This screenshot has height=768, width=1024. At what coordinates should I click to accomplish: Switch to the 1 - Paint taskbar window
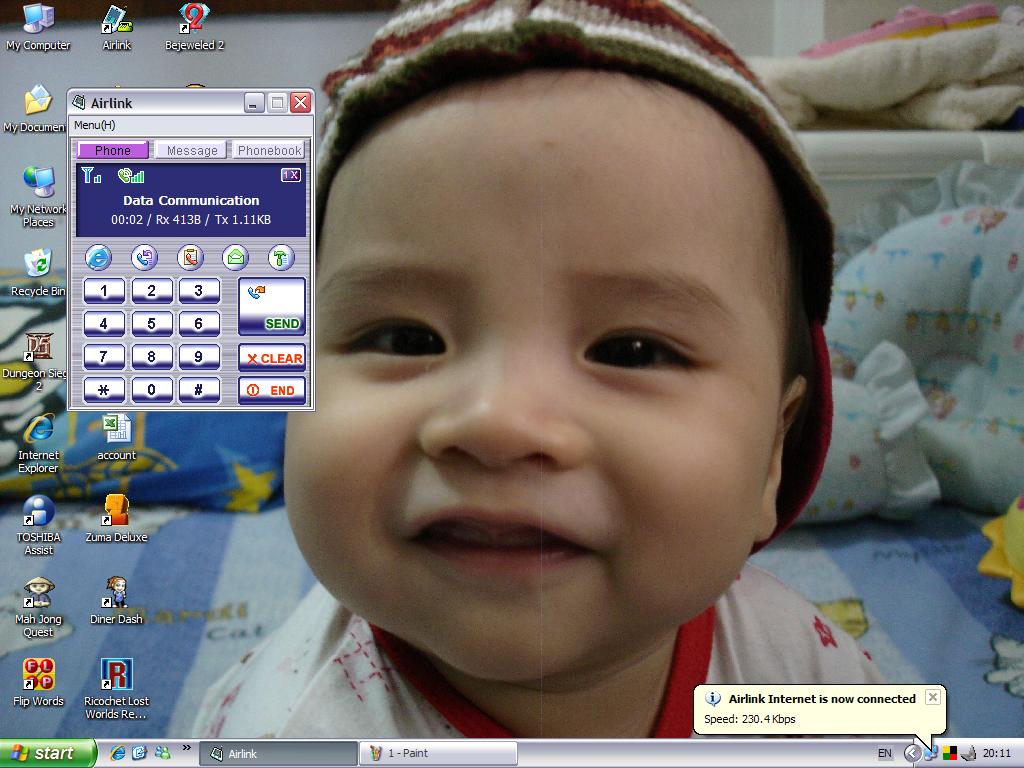point(438,754)
